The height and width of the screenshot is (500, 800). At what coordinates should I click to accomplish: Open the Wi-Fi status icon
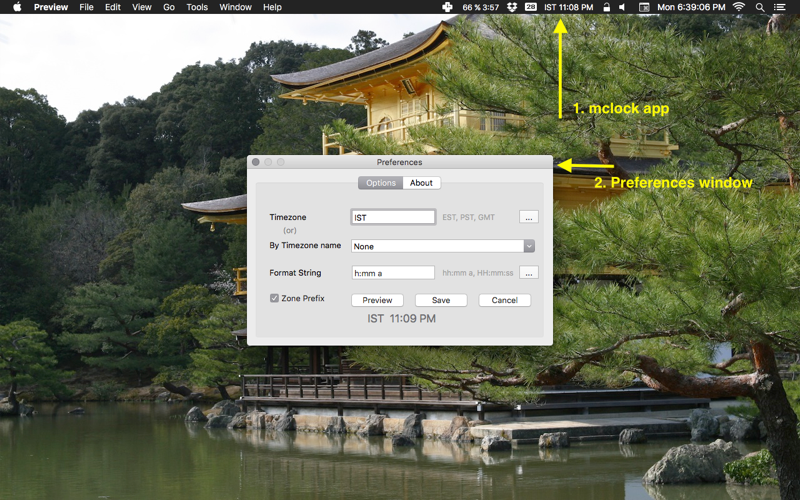tap(738, 7)
